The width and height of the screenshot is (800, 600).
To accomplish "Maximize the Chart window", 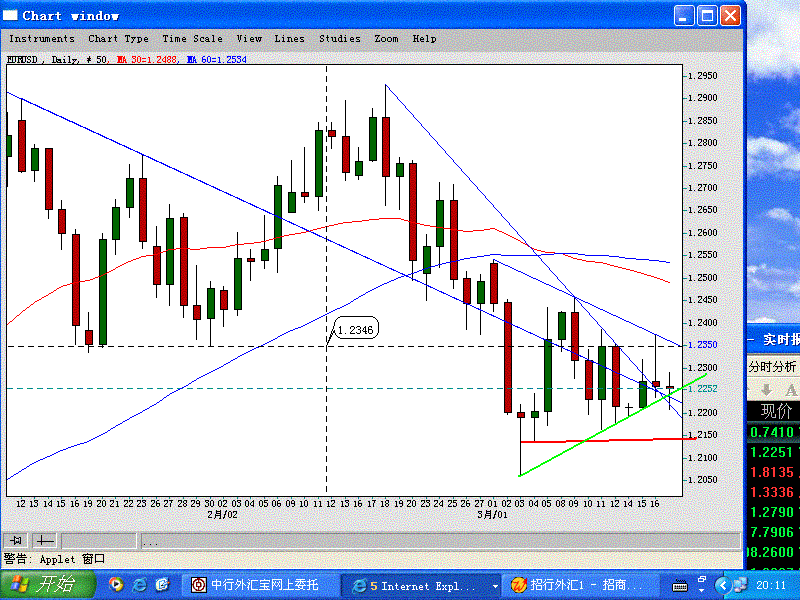I will point(707,16).
